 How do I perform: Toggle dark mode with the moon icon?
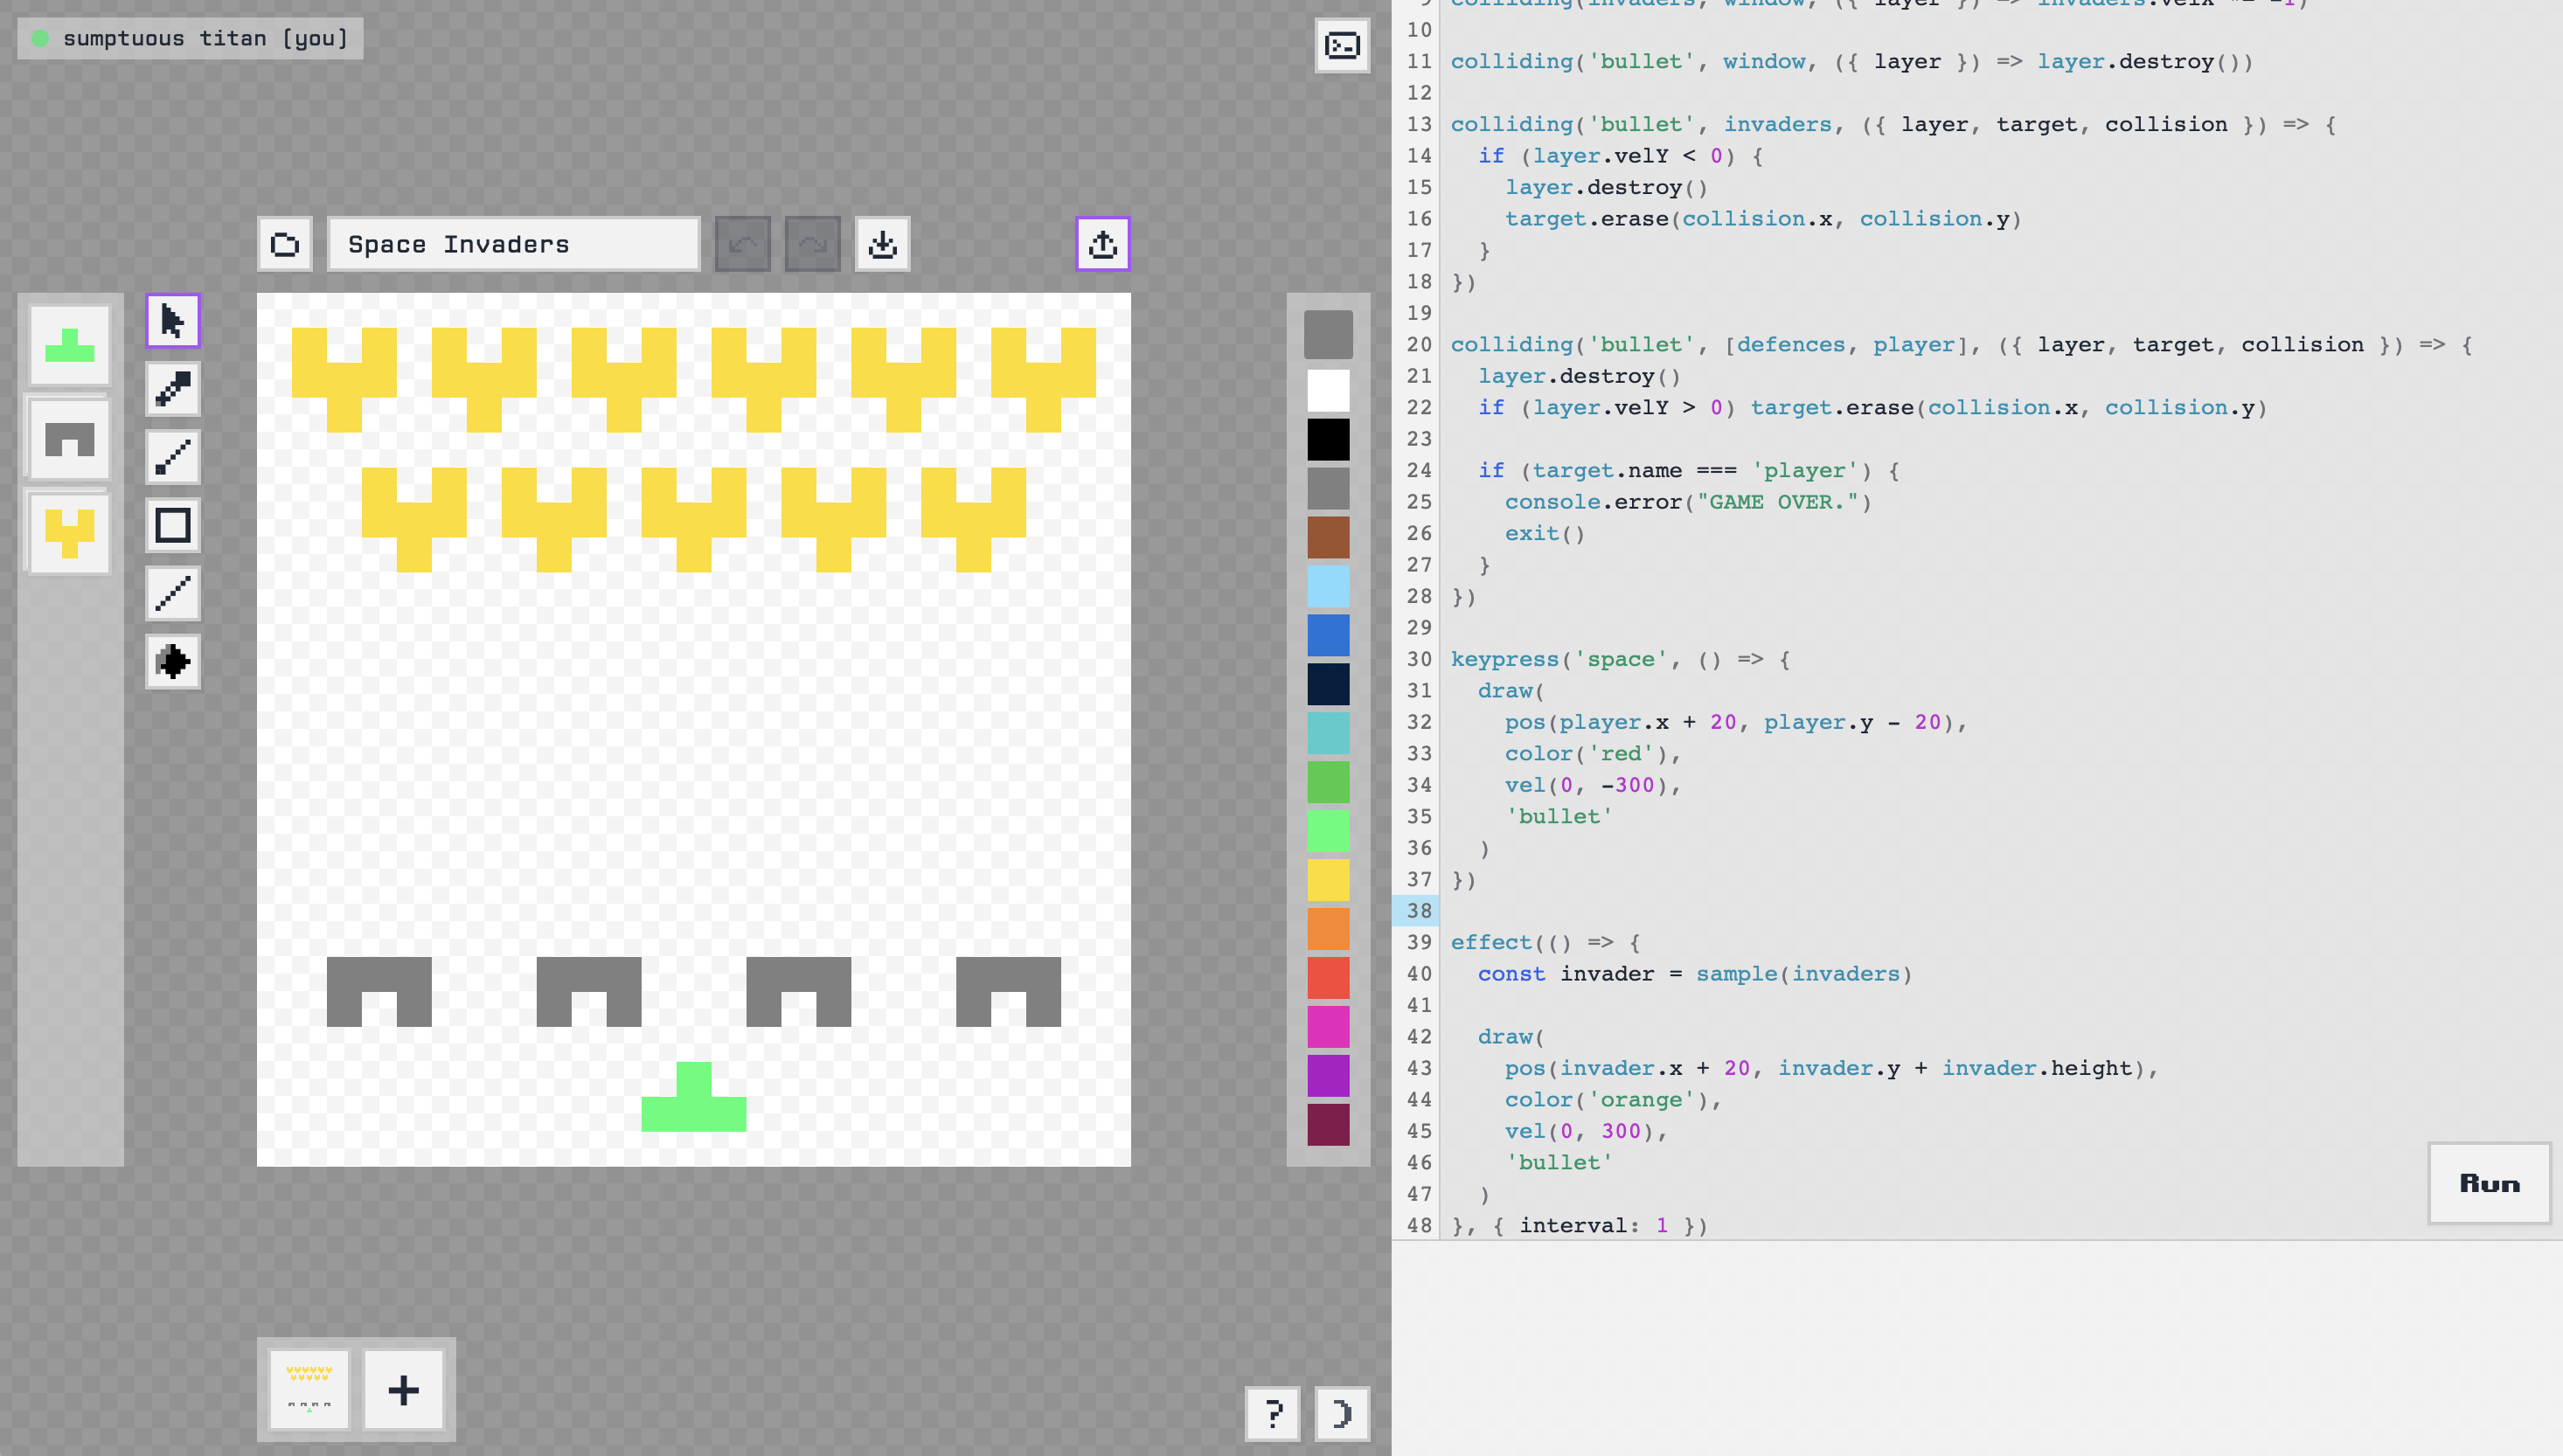click(1342, 1414)
